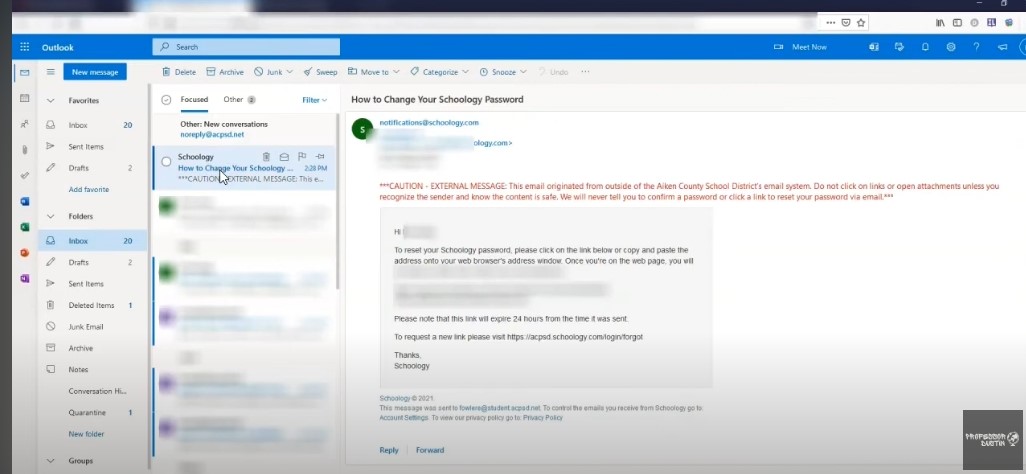
Task: Open the Account Settings link in email footer
Action: pyautogui.click(x=404, y=418)
